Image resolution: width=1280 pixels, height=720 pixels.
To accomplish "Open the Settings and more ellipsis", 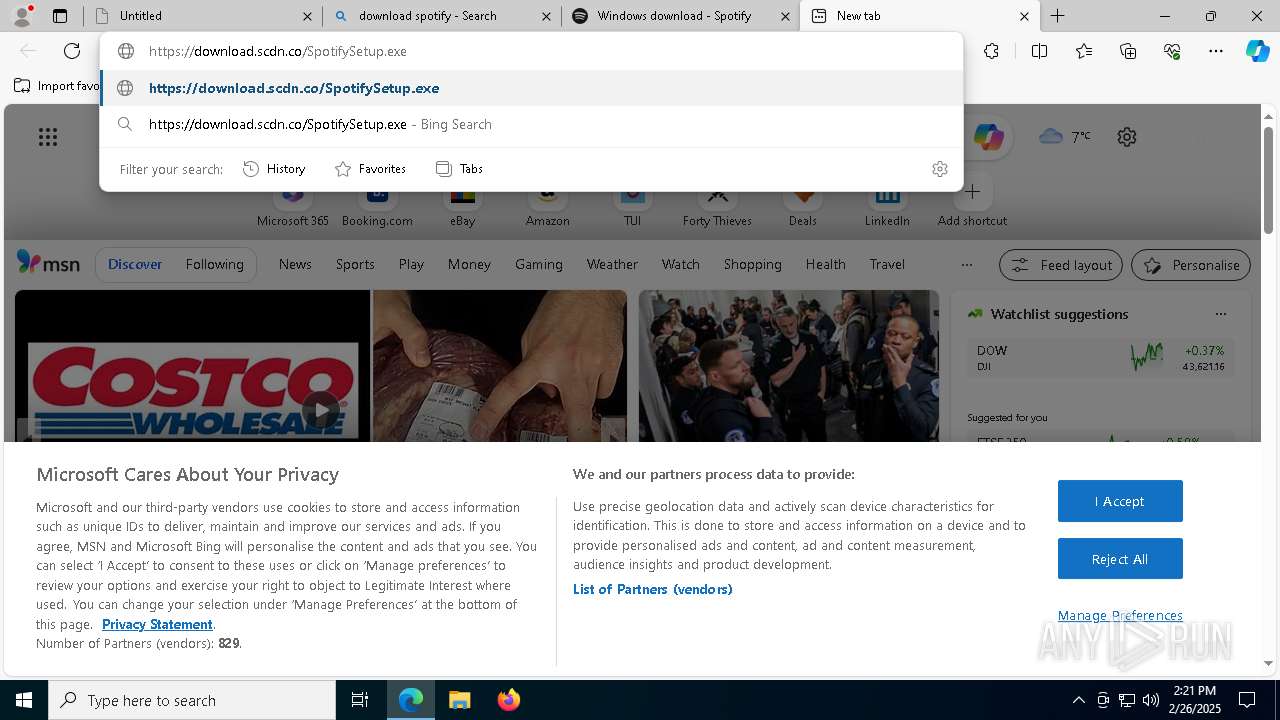I will point(1216,51).
